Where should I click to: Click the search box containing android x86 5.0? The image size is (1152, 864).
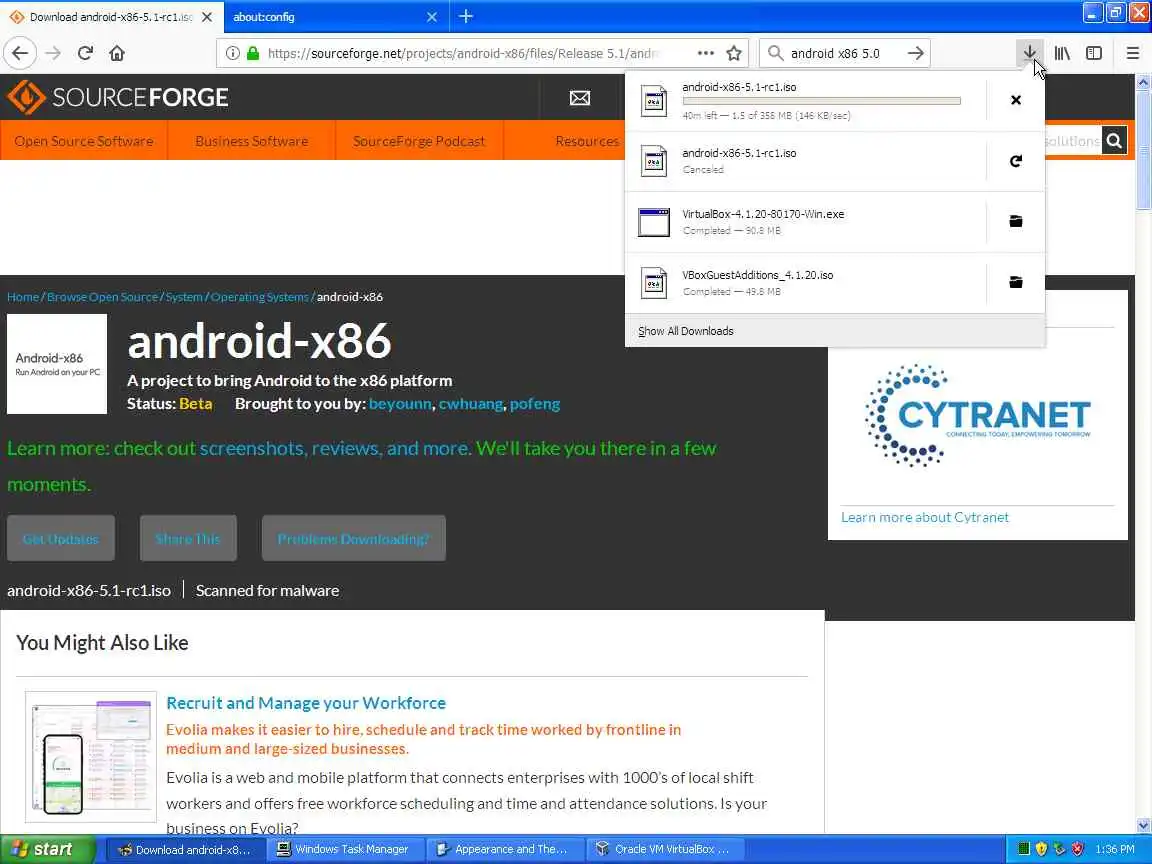[843, 53]
